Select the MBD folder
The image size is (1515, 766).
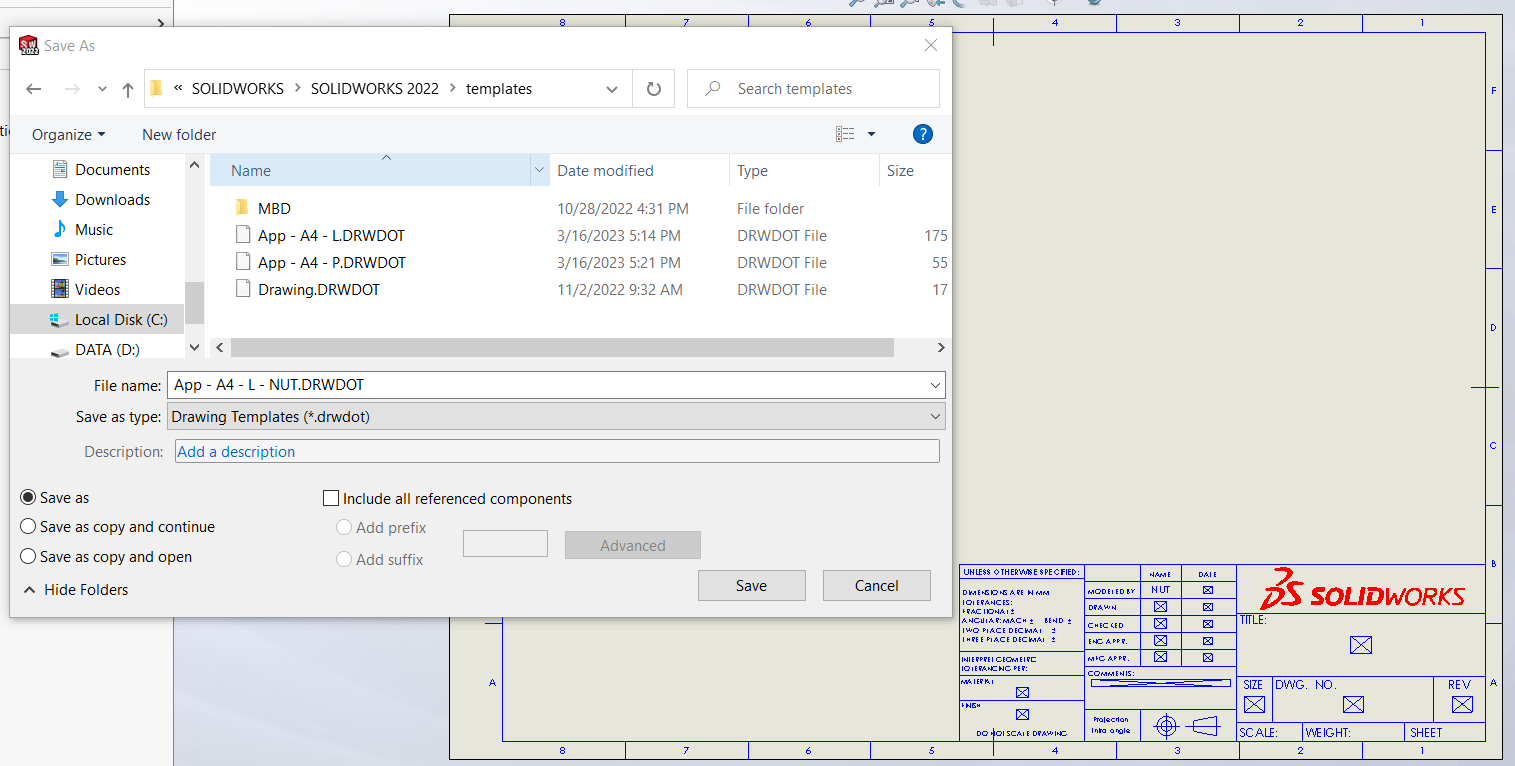[x=274, y=209]
